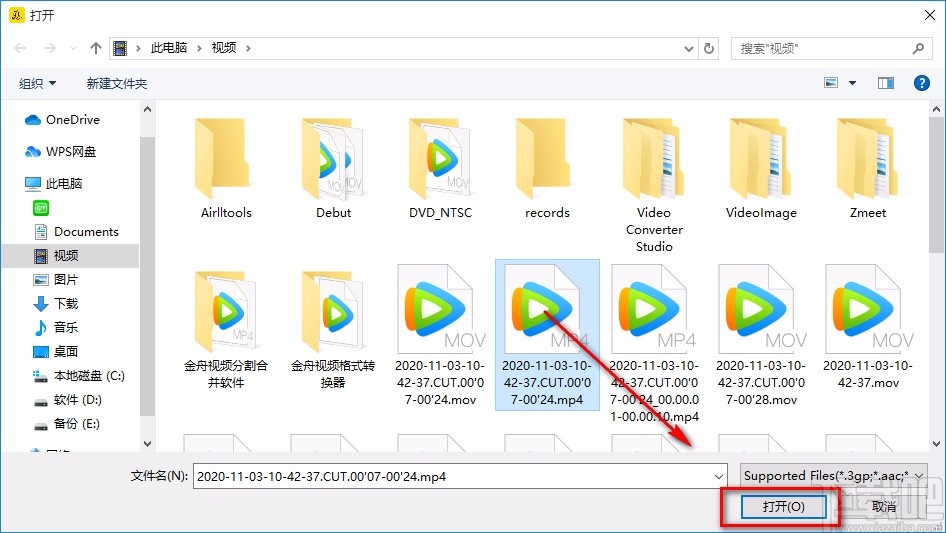
Task: Expand the 文件名 combo dropdown arrow
Action: point(719,476)
